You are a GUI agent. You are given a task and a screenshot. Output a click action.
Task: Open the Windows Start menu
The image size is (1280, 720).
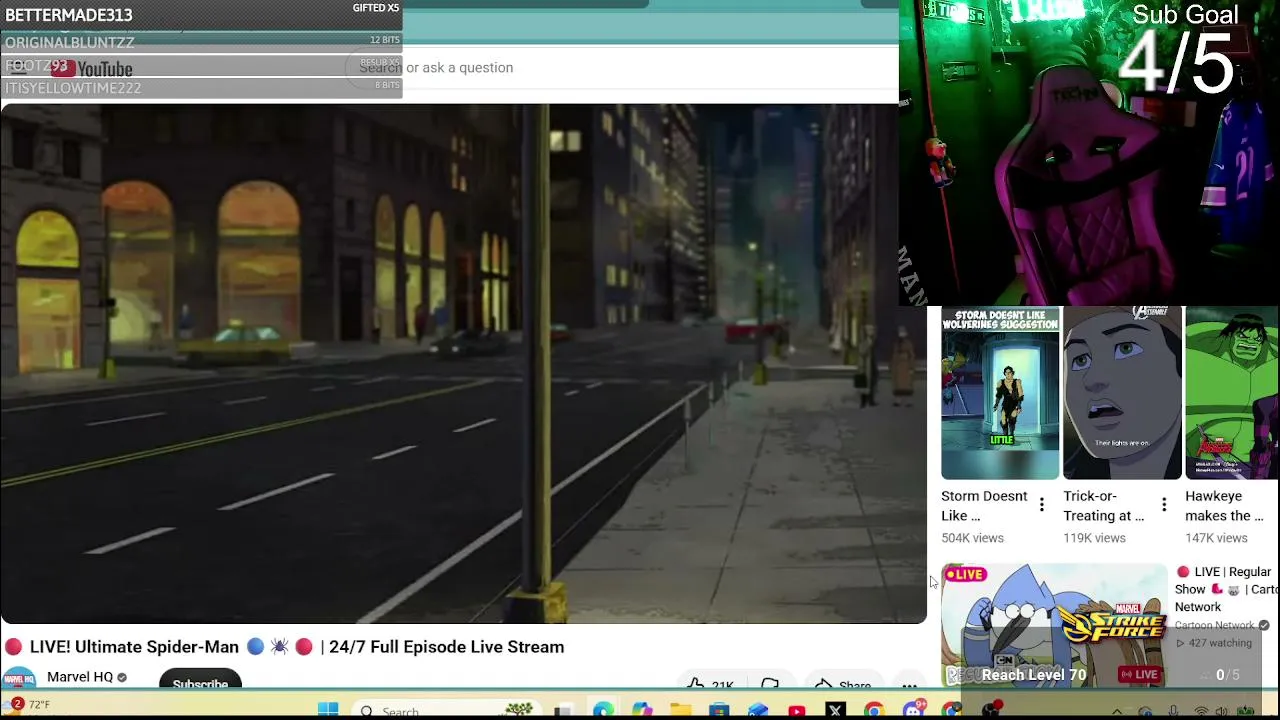coord(328,710)
